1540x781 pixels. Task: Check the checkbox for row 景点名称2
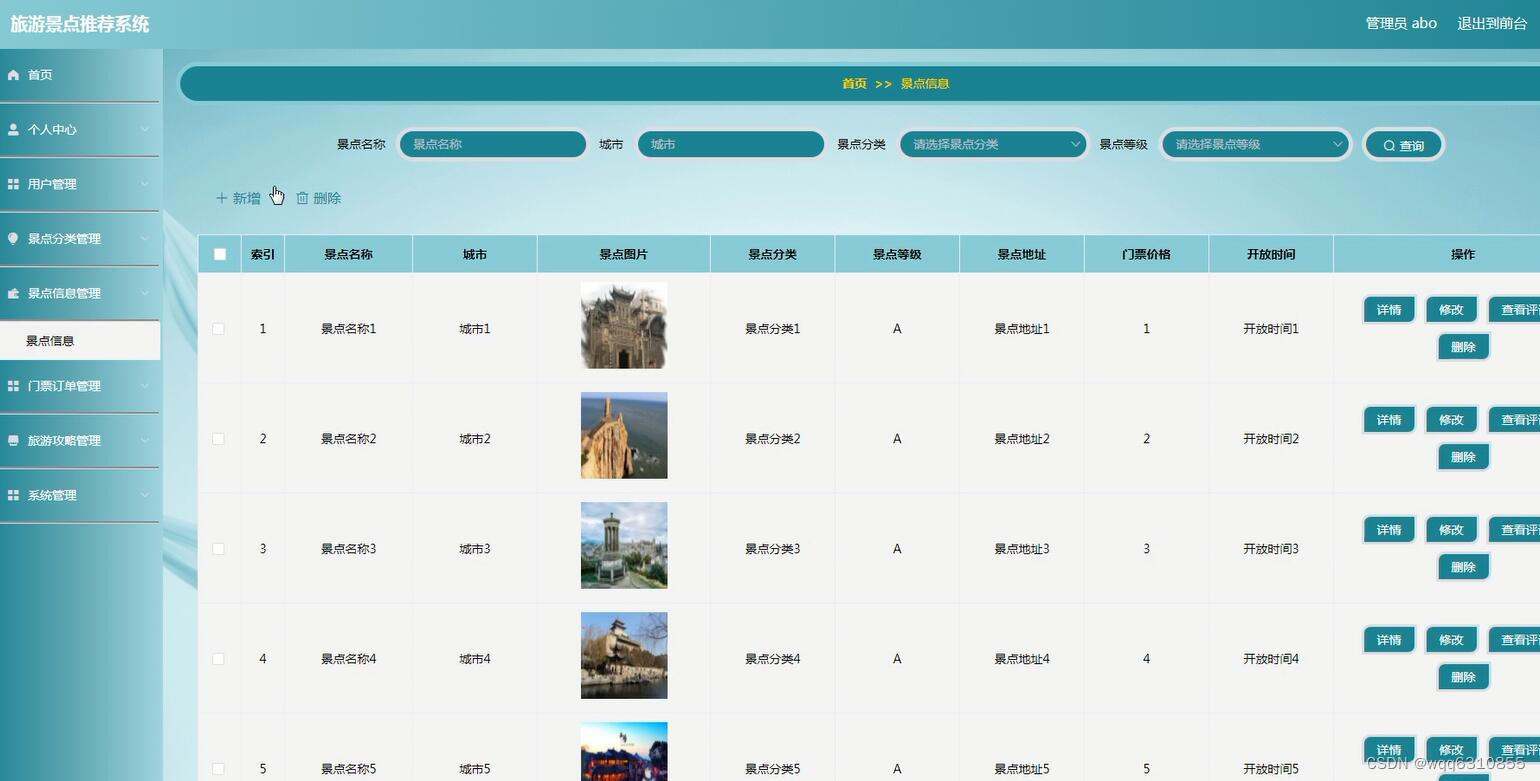[x=219, y=439]
